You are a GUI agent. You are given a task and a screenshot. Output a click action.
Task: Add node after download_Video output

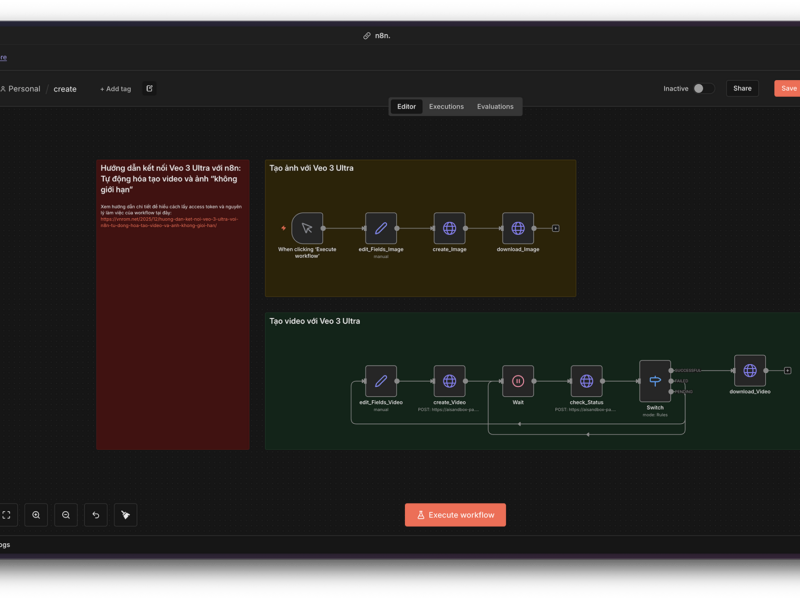click(788, 371)
